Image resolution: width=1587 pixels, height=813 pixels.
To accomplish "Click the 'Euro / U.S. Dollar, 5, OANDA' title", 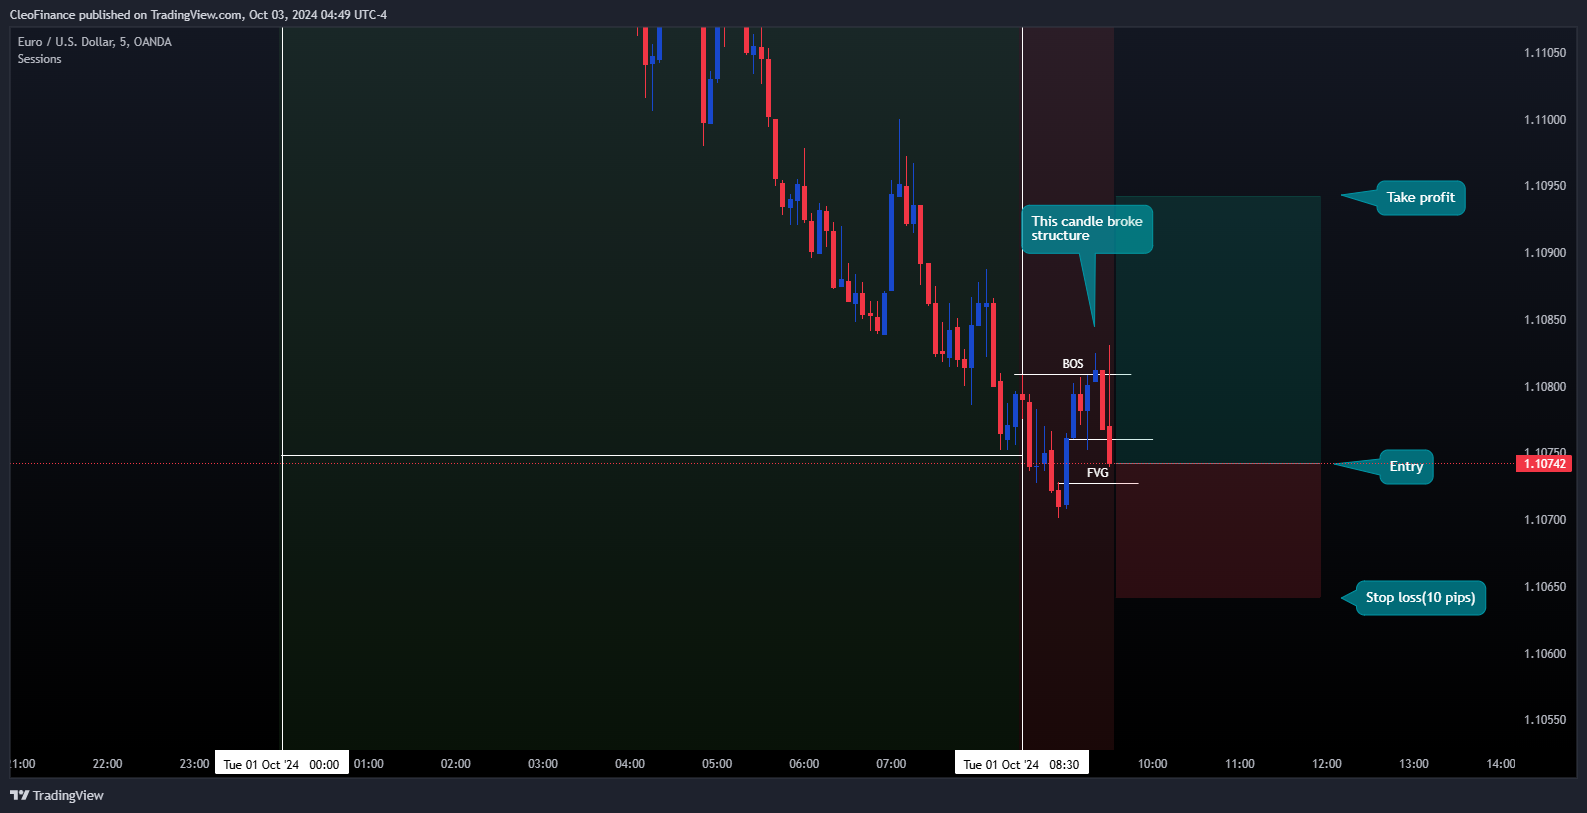I will (x=95, y=42).
